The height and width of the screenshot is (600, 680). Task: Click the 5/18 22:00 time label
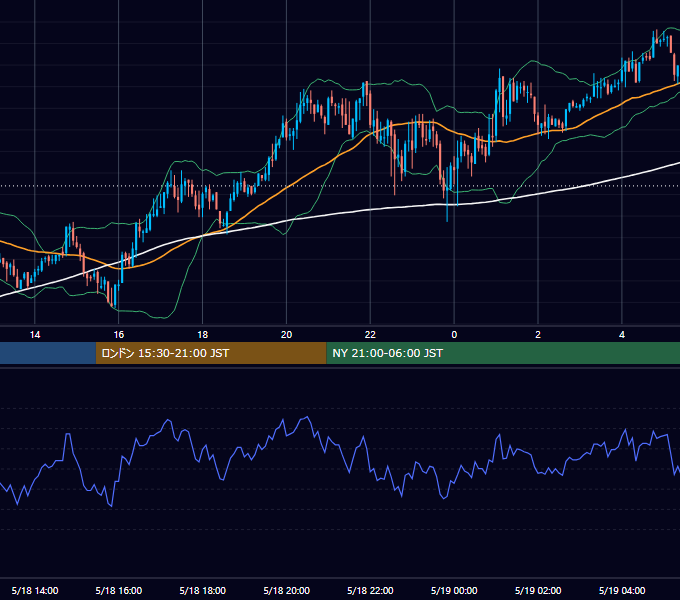point(370,590)
